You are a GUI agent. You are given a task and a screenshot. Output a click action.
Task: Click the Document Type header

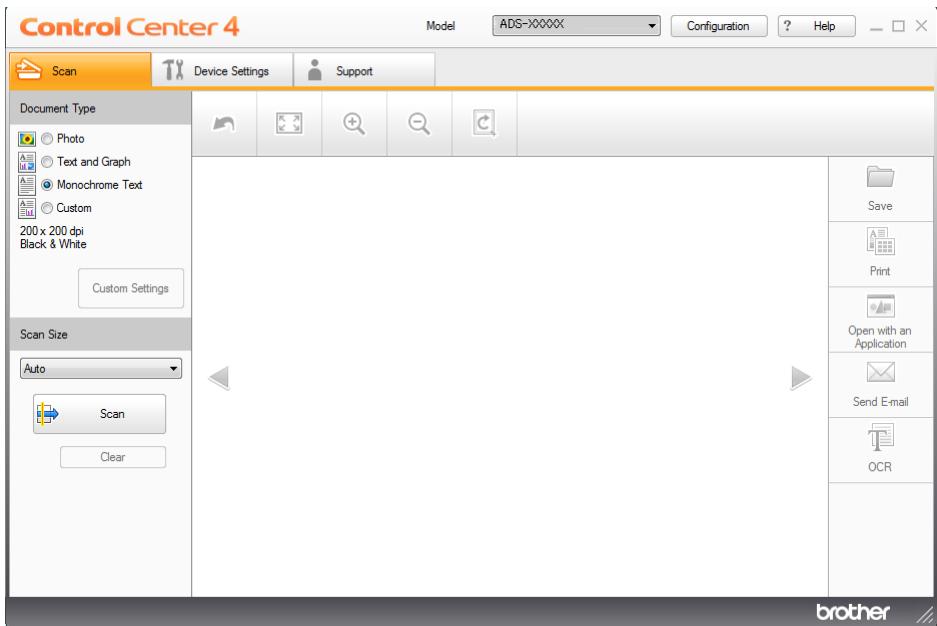(x=100, y=109)
